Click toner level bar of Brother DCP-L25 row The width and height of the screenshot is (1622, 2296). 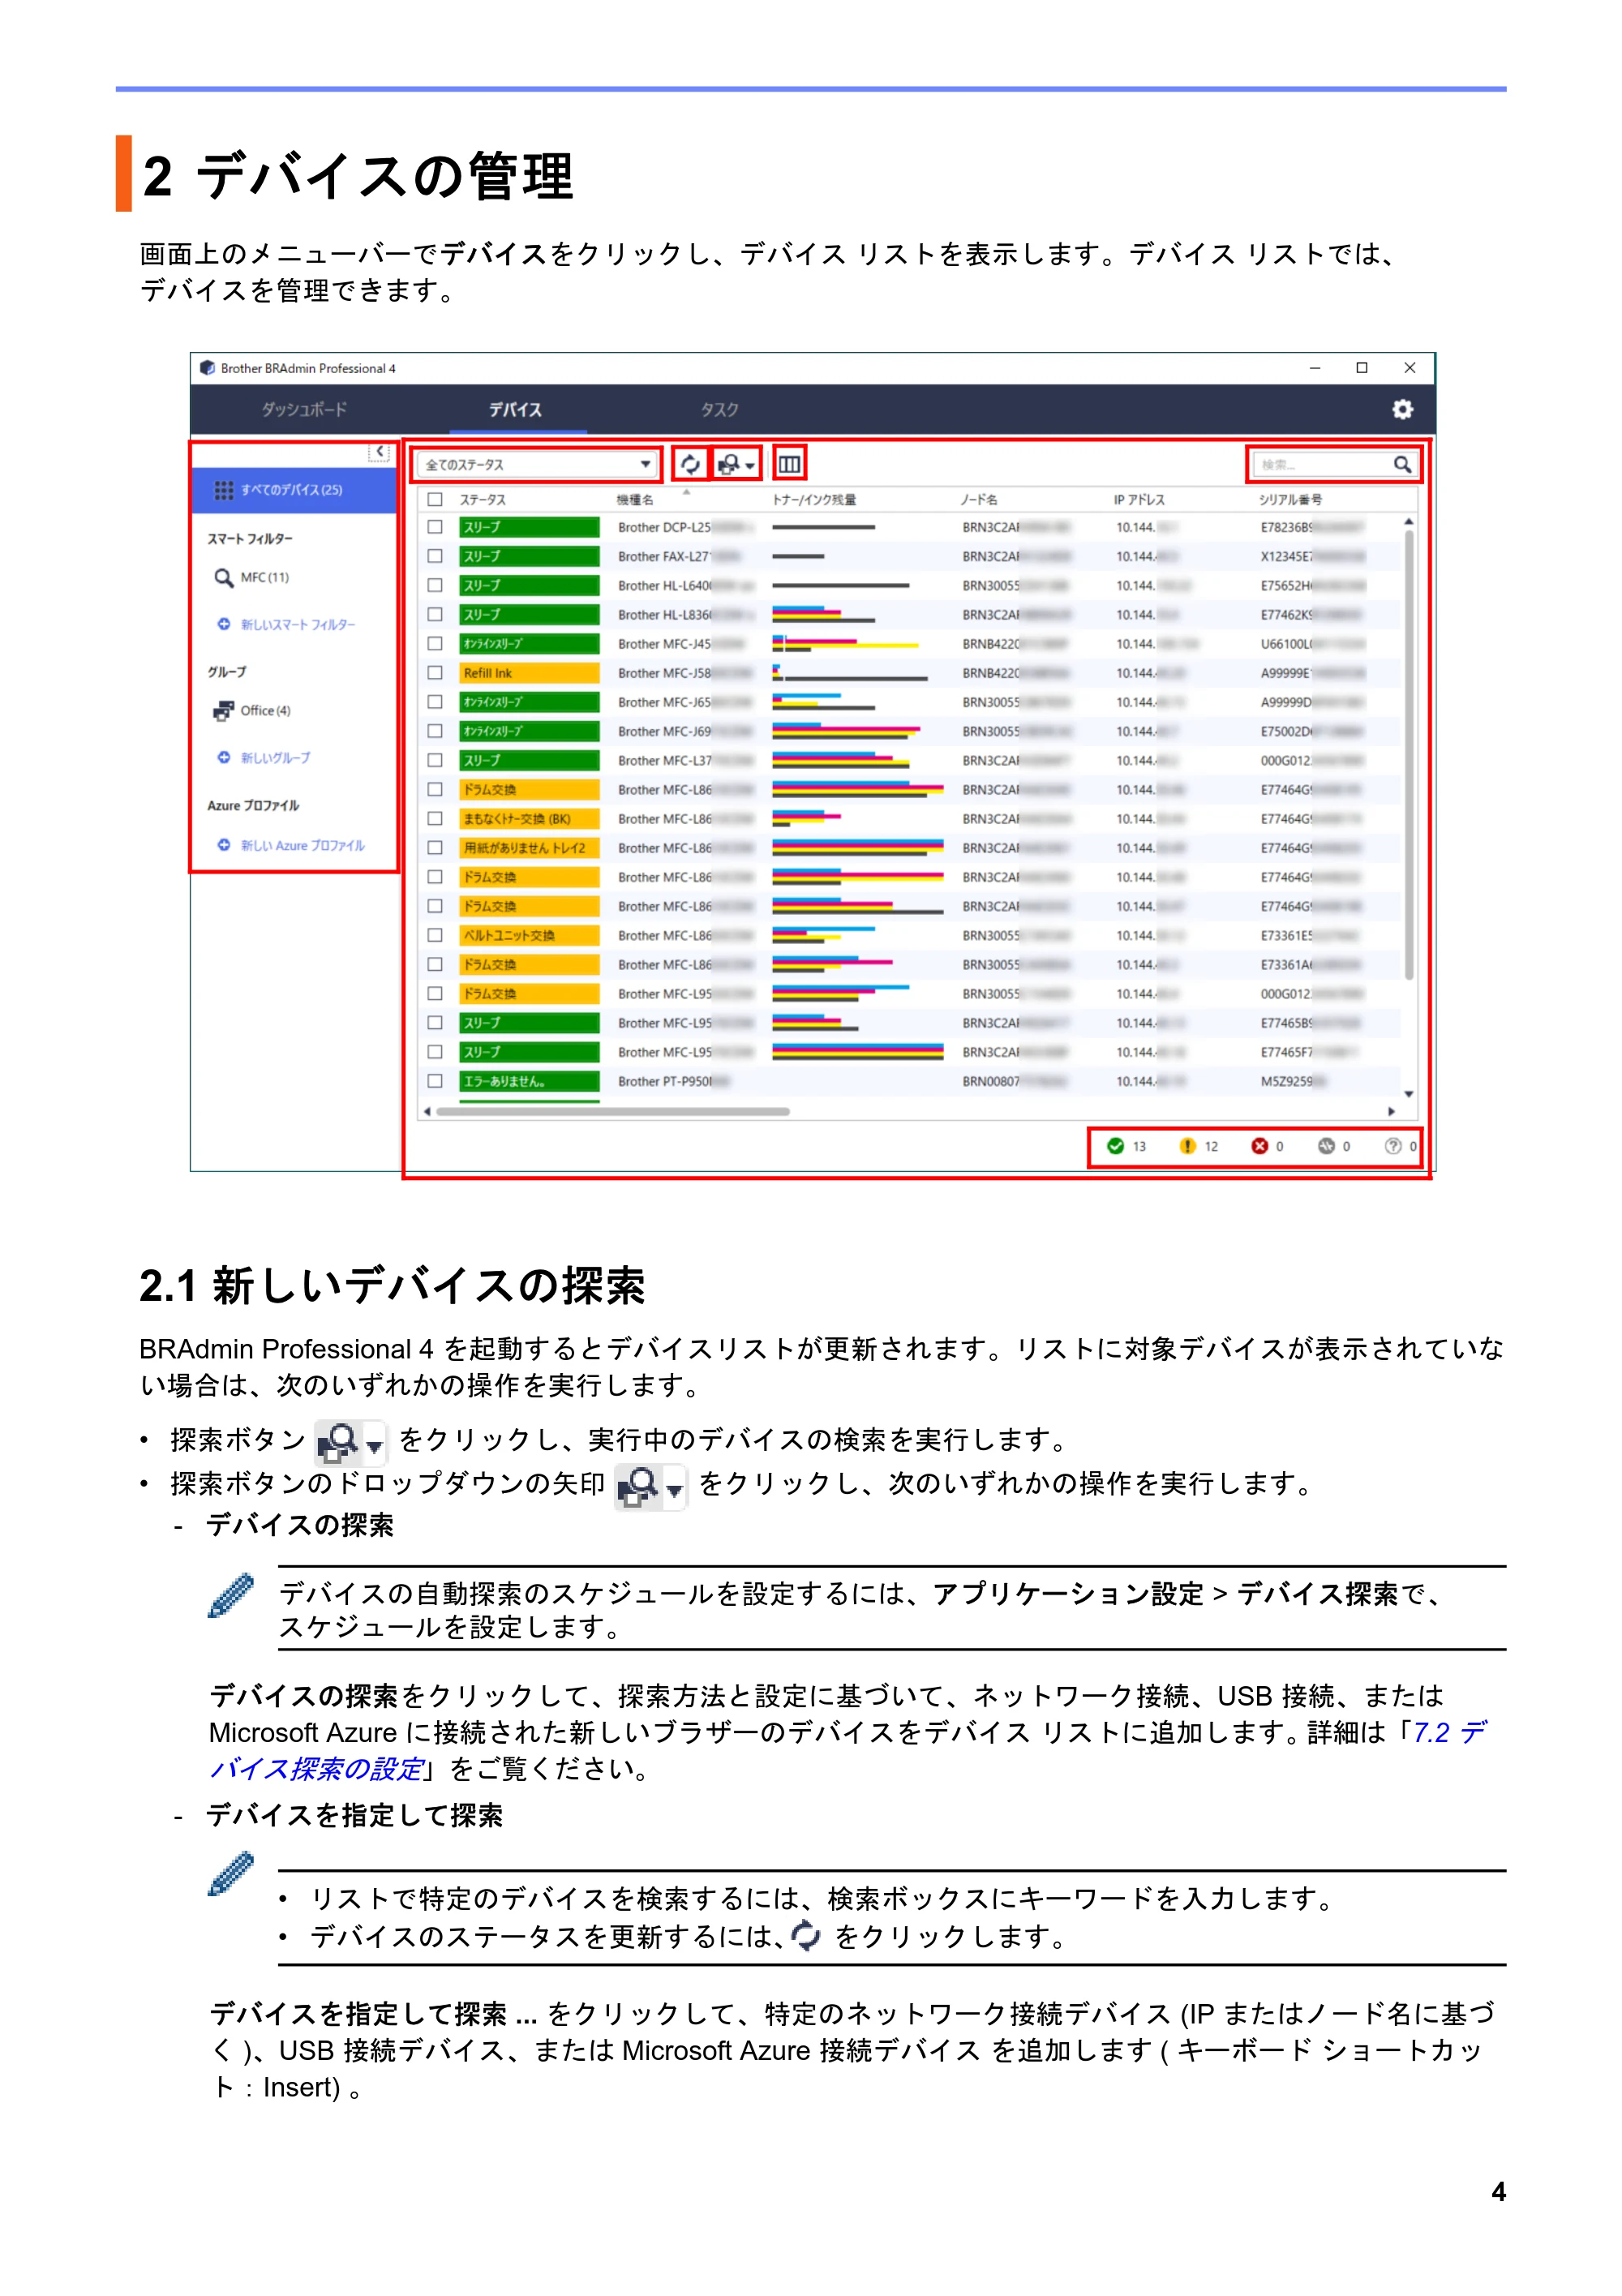[823, 527]
